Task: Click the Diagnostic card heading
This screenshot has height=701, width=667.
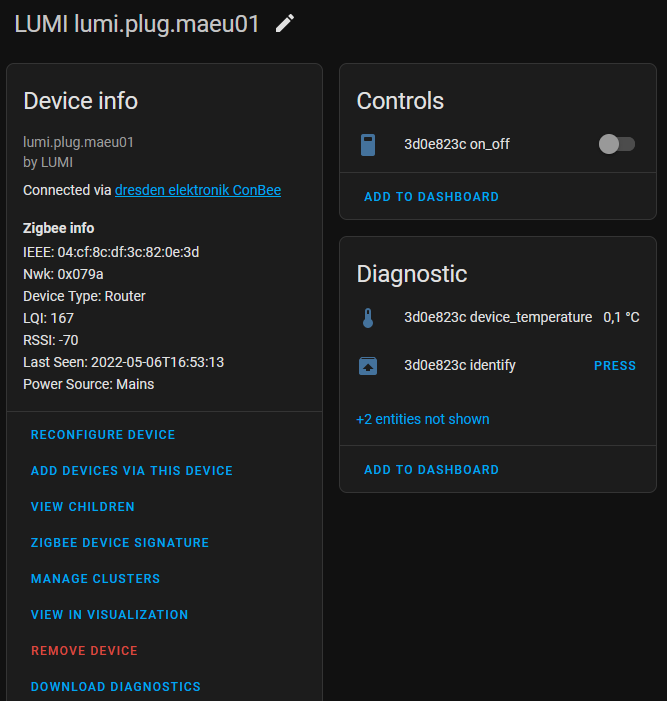Action: 412,274
